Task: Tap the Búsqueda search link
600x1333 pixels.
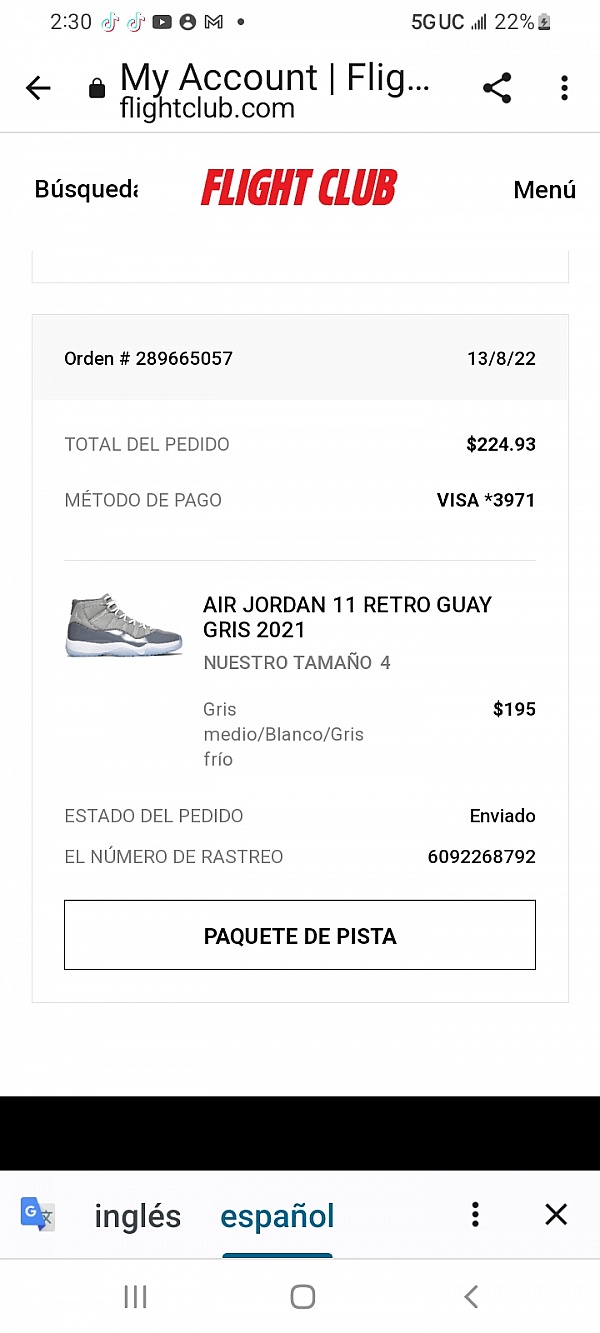Action: coord(85,189)
